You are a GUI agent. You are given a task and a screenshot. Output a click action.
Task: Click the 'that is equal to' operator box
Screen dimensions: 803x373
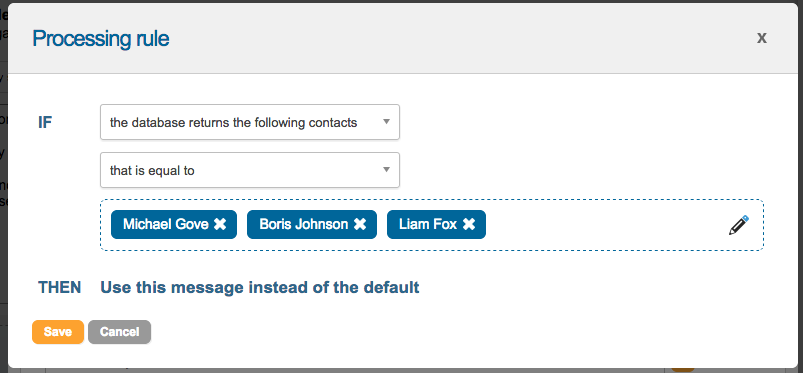click(250, 170)
